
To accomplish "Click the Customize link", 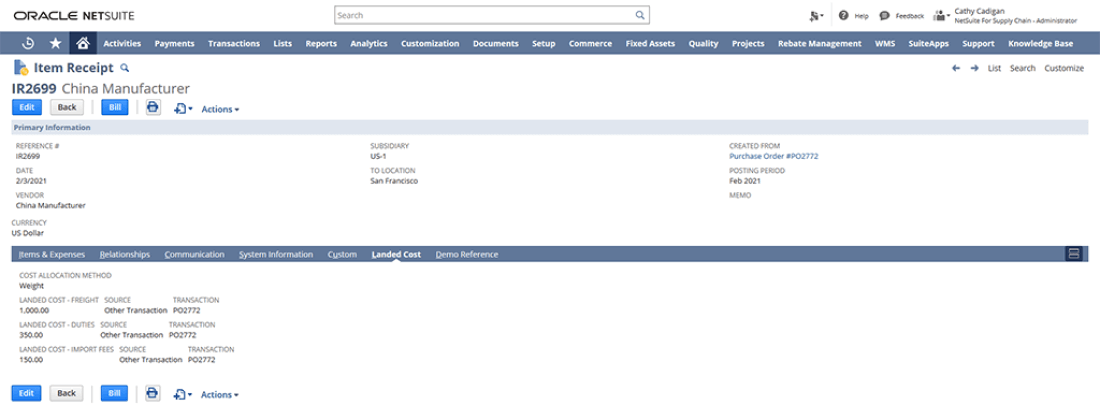I will [1064, 68].
